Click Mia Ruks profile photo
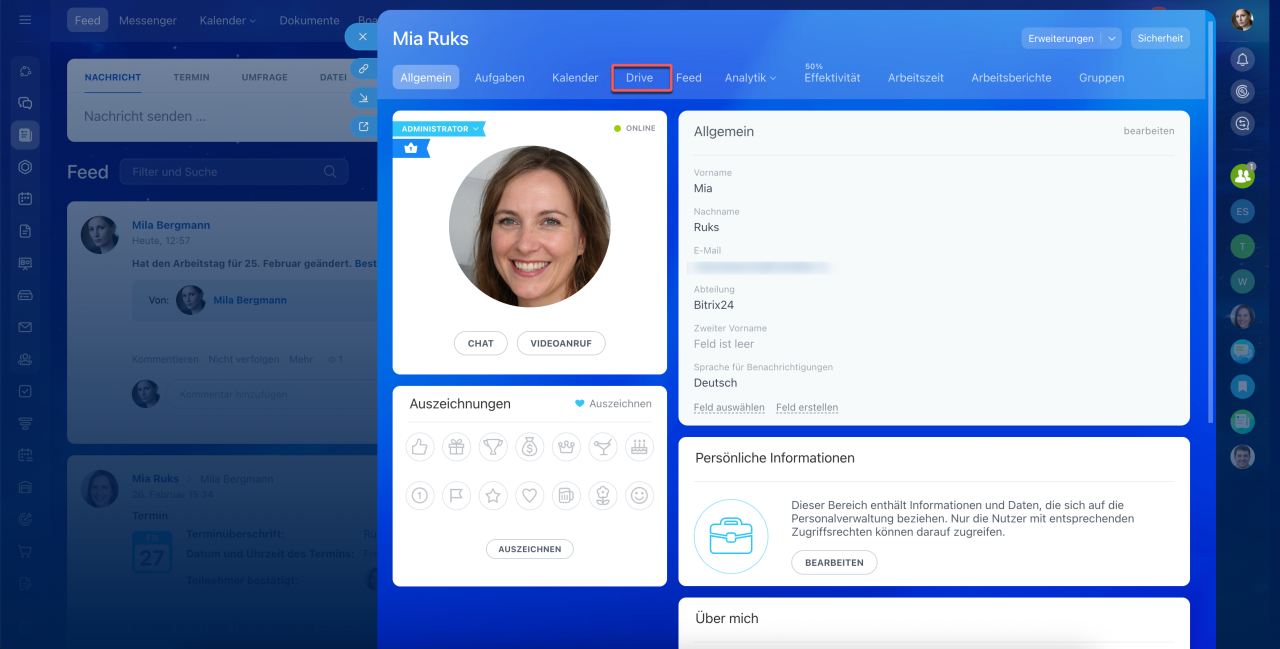The image size is (1280, 649). [x=530, y=226]
